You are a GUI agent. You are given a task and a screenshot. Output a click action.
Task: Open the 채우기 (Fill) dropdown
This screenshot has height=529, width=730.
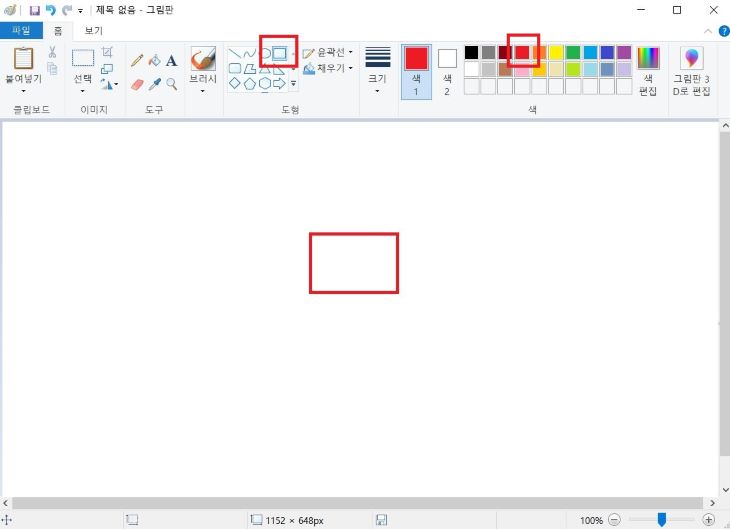click(x=328, y=68)
